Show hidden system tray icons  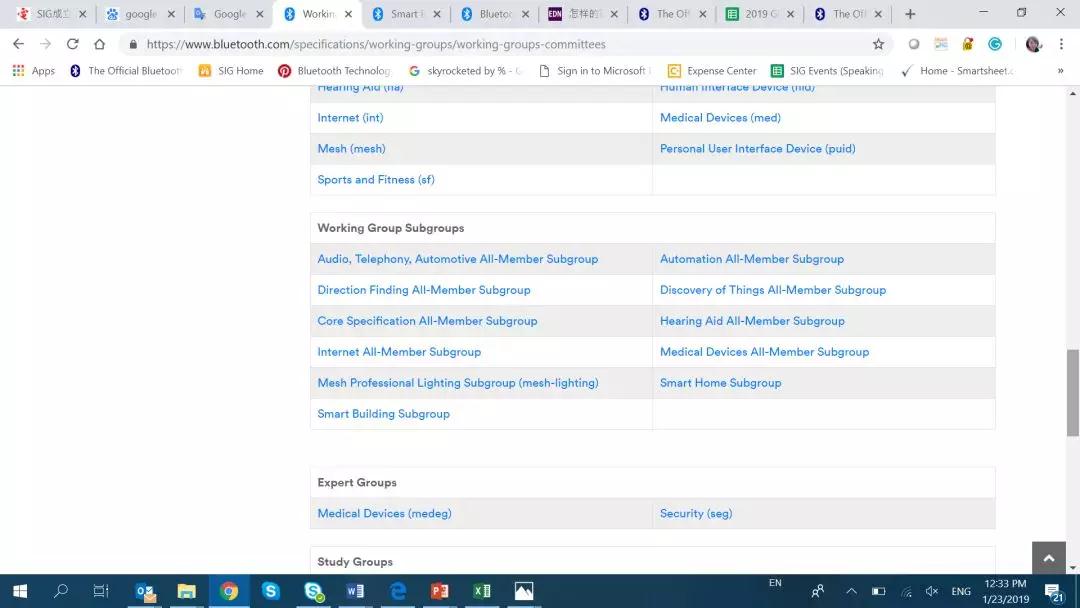click(851, 591)
